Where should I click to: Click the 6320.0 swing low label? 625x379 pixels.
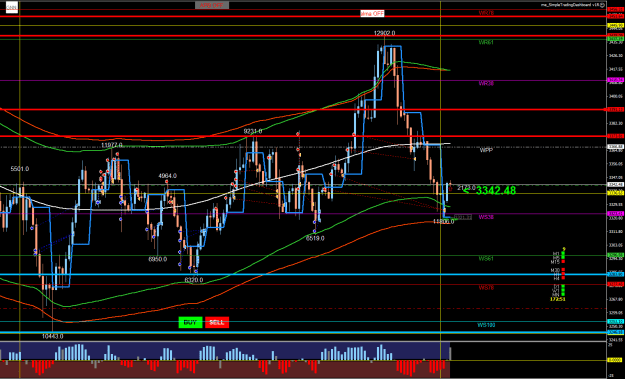[x=194, y=280]
